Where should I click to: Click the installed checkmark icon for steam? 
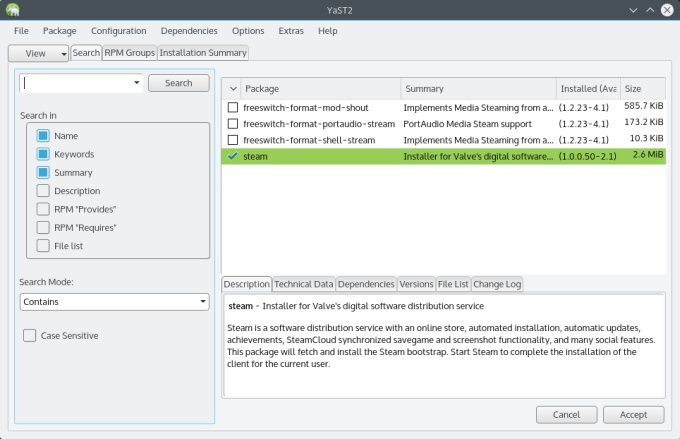[232, 156]
